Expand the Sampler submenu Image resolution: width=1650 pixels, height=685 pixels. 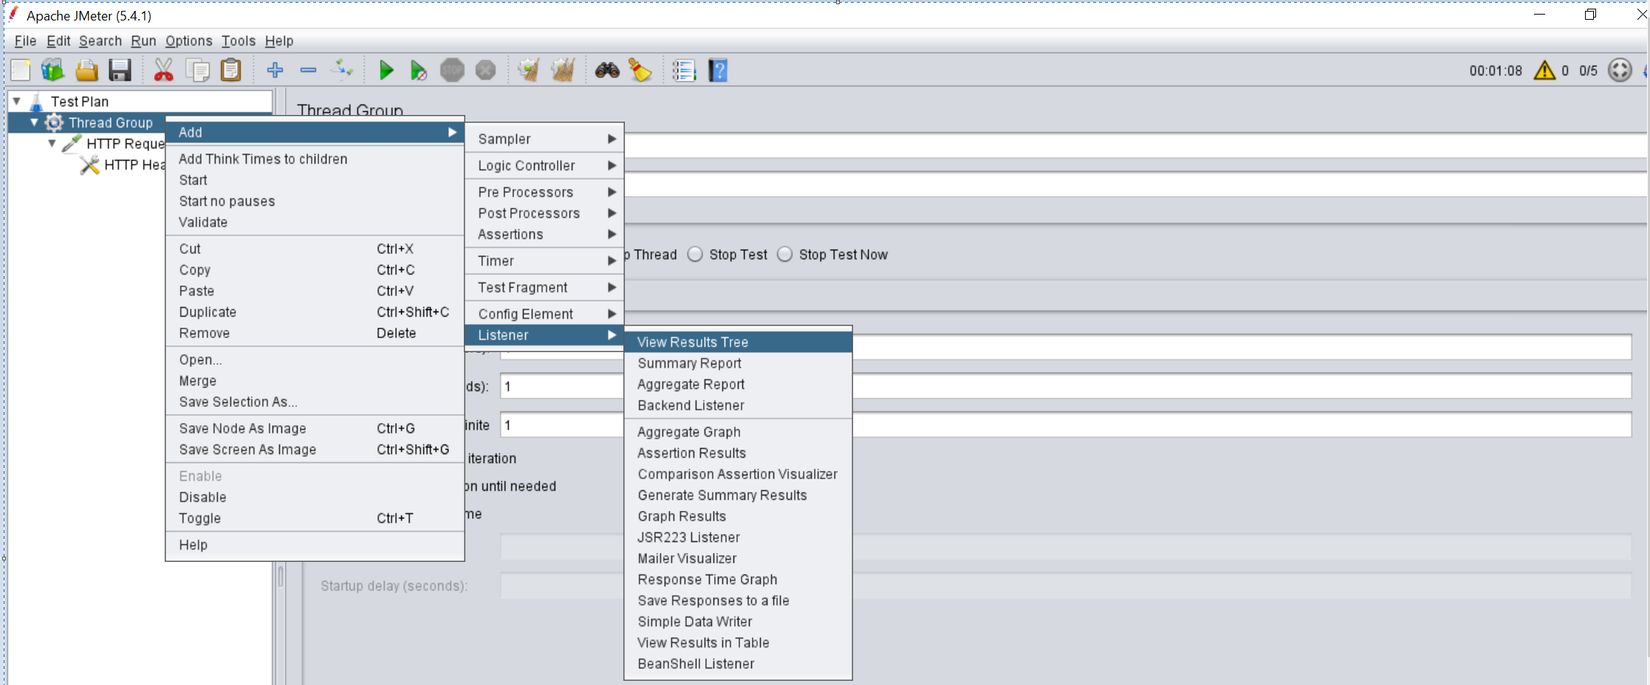coord(544,139)
